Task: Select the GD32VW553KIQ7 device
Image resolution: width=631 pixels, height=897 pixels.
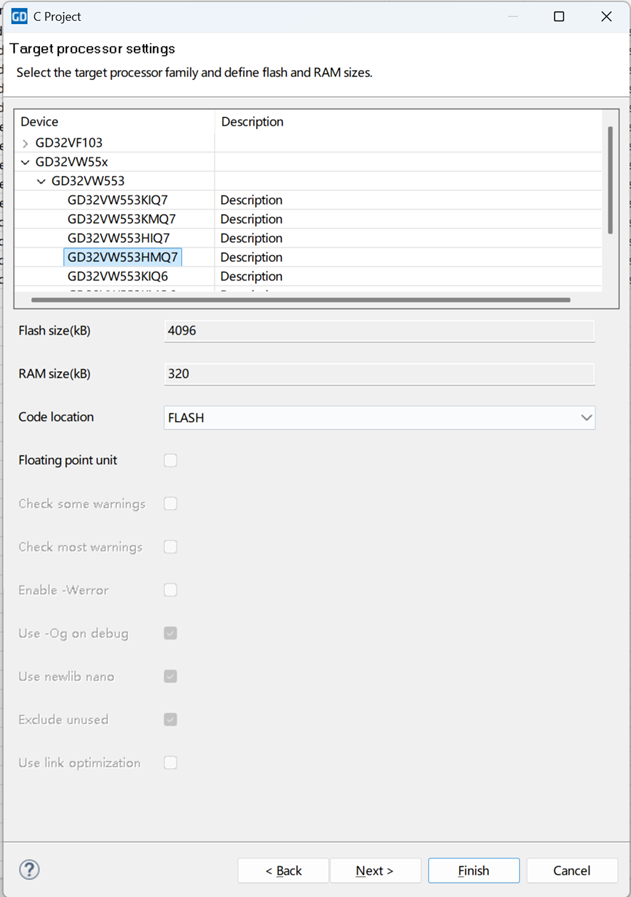Action: pos(118,200)
